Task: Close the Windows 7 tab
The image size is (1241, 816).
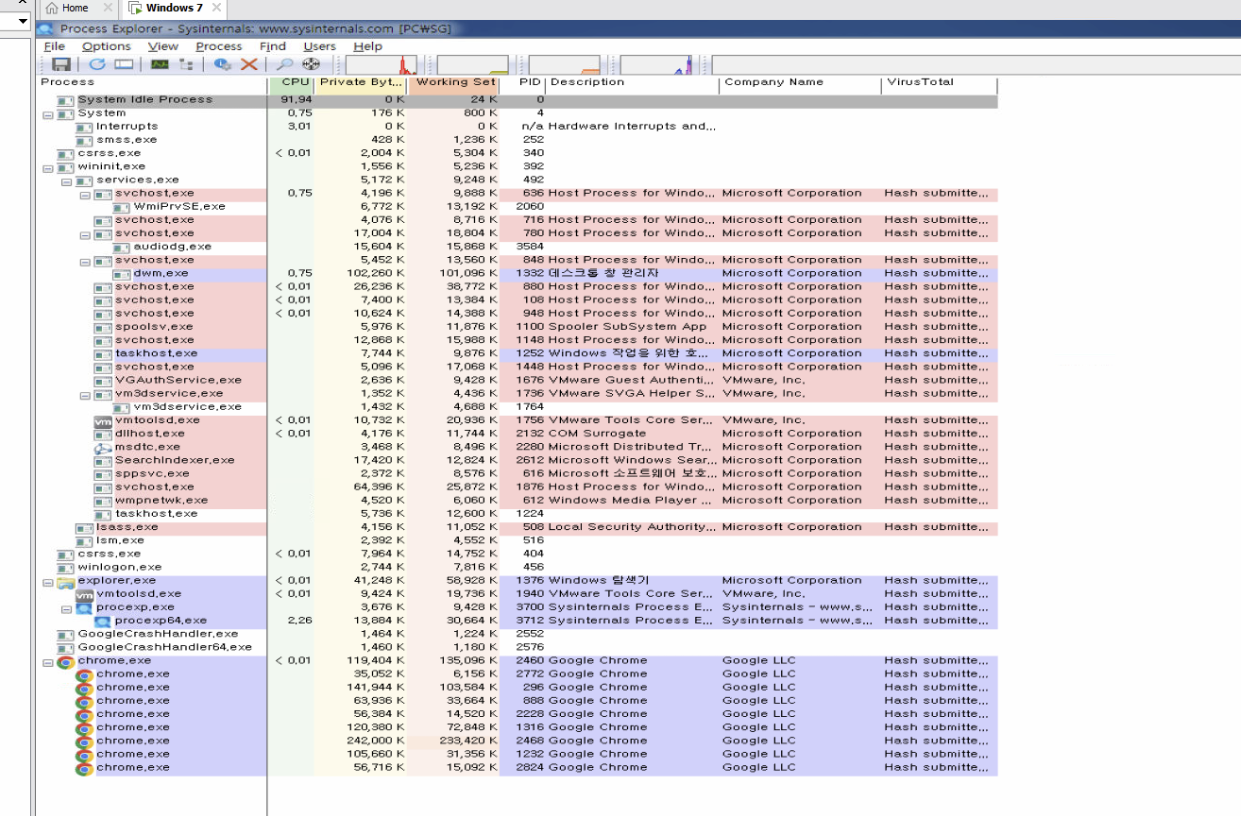Action: click(217, 8)
